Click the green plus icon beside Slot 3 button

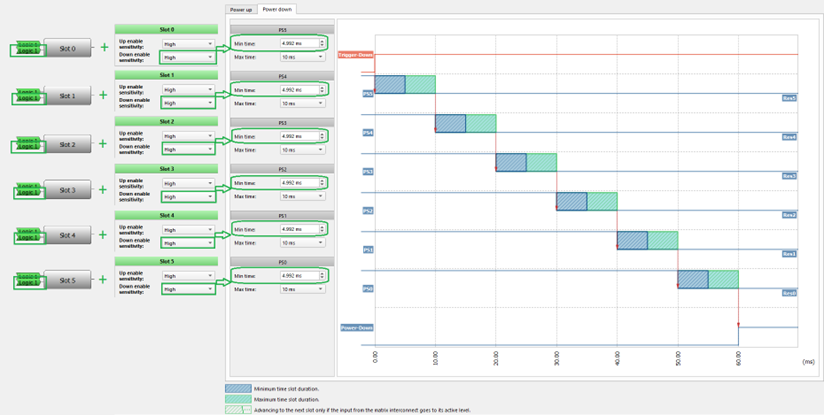click(x=103, y=188)
